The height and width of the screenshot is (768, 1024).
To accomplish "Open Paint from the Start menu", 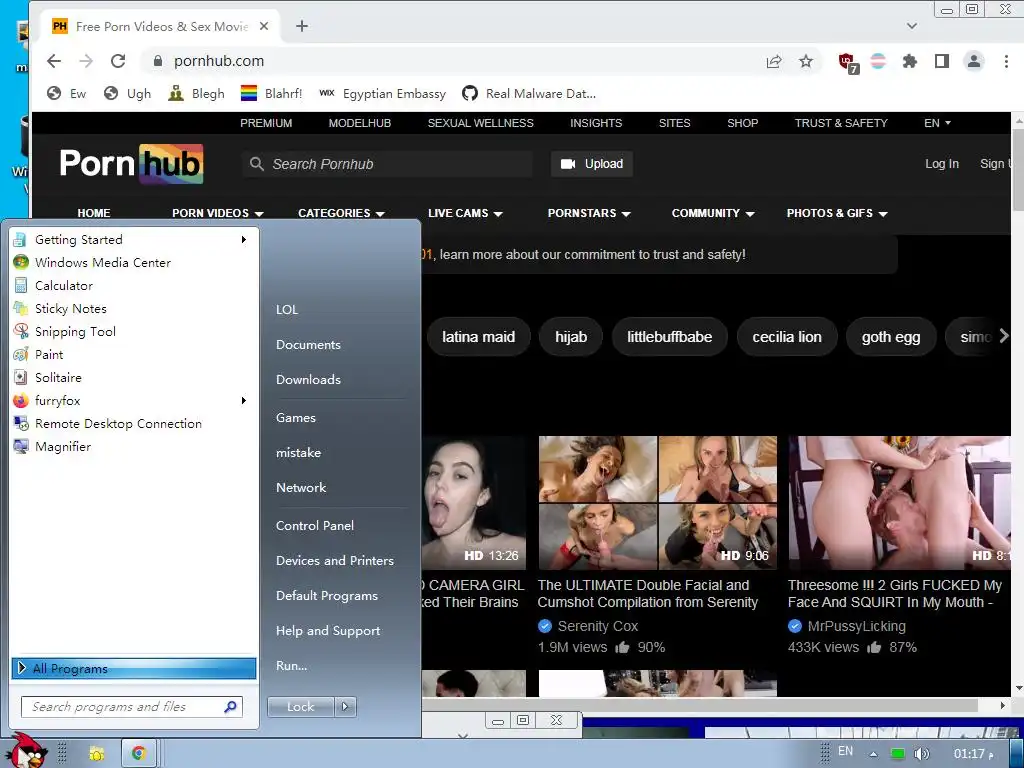I will pyautogui.click(x=49, y=355).
